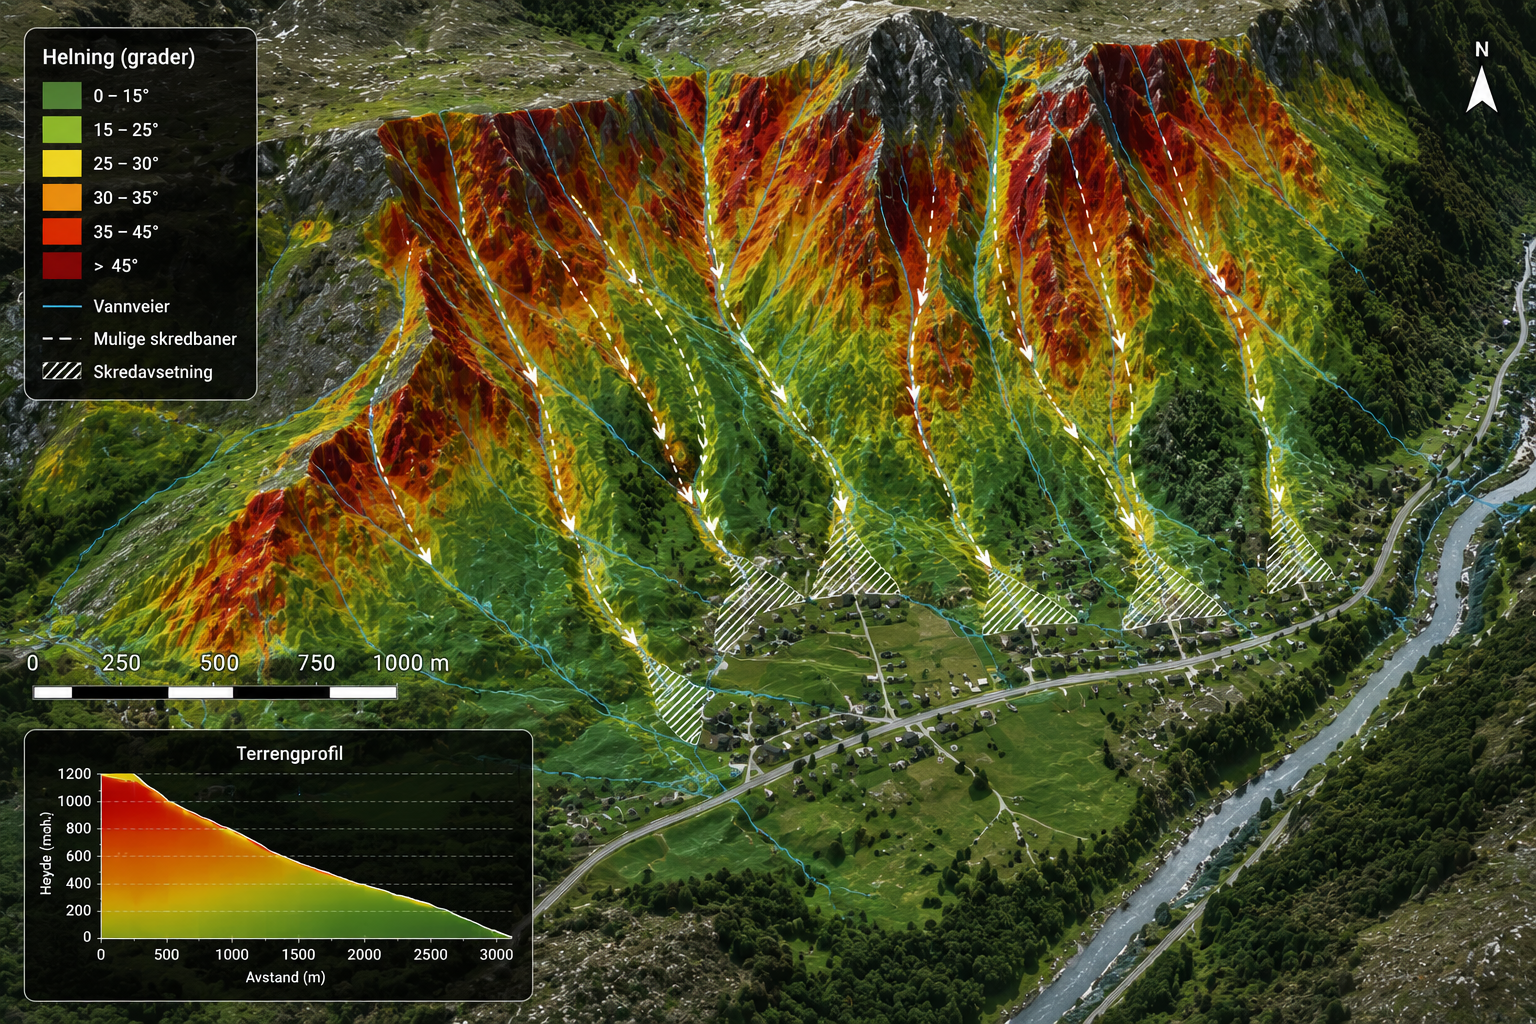Click the 500 label on the scale bar
1536x1024 pixels.
219,662
